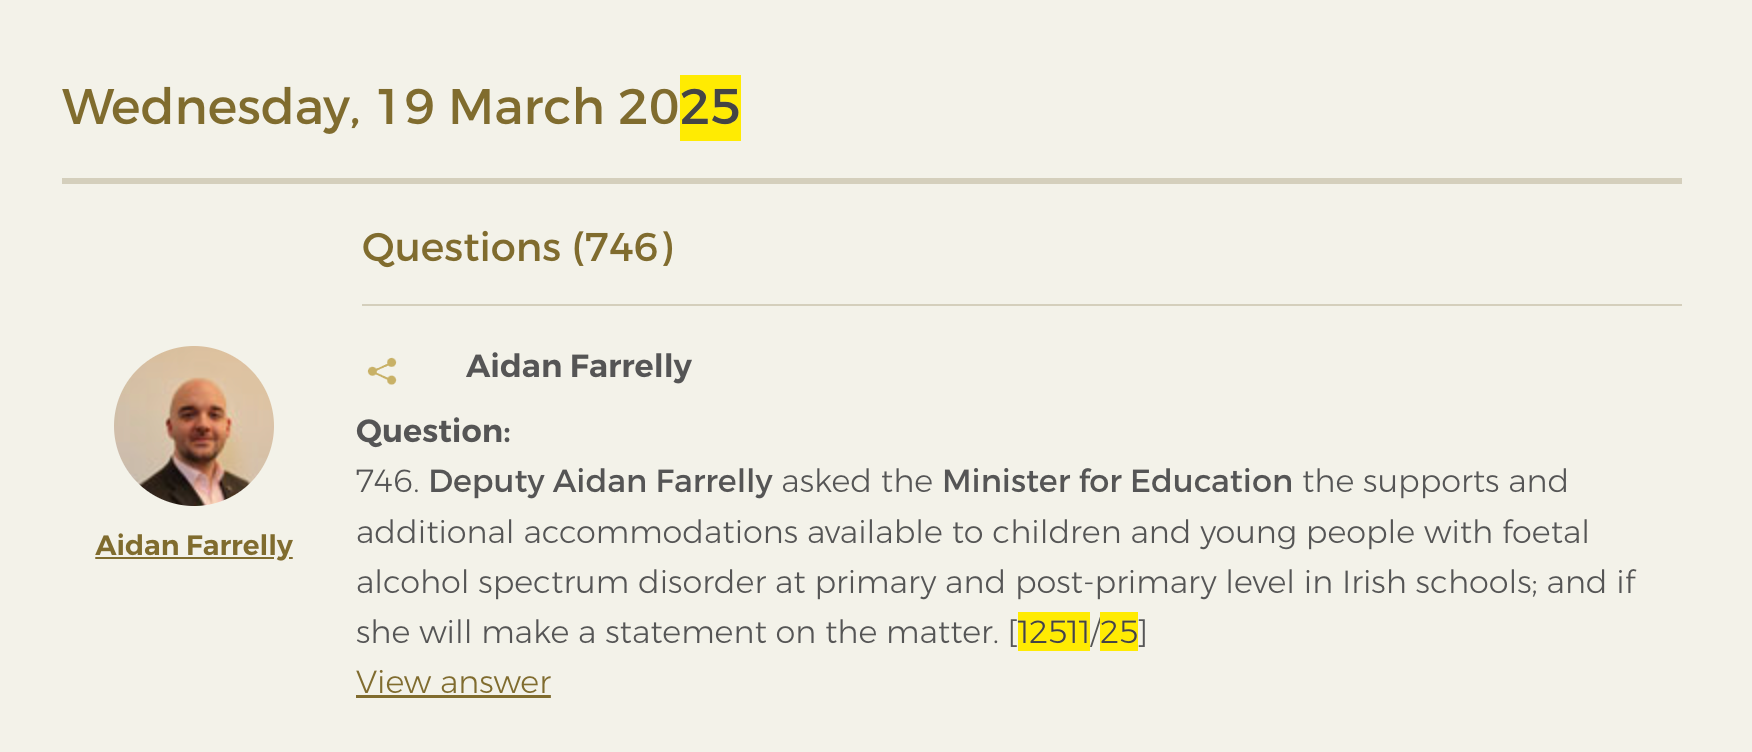Click the bold Aidan Farrelly speaker heading
The height and width of the screenshot is (752, 1752).
[x=579, y=366]
